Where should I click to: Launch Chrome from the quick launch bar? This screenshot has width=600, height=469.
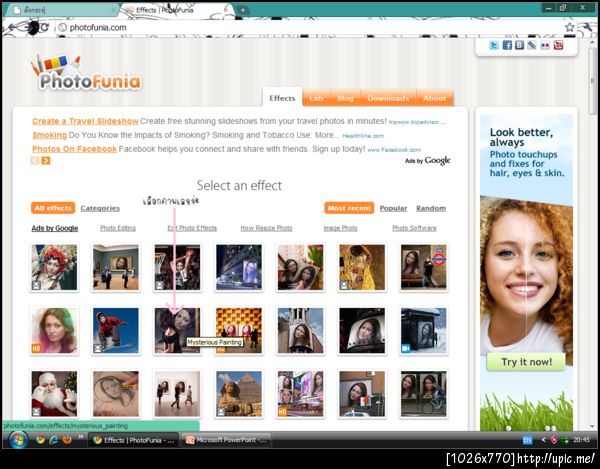[40, 440]
